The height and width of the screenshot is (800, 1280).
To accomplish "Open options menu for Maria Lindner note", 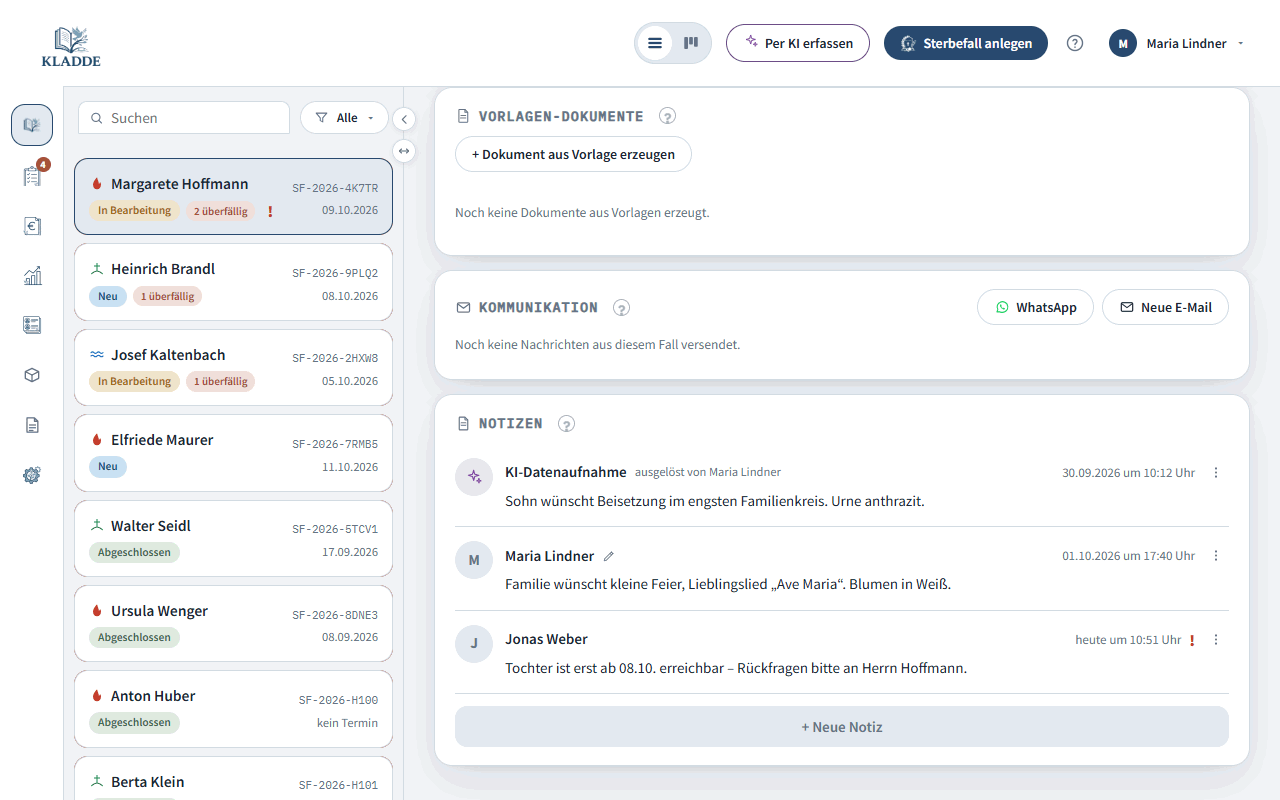I will point(1216,556).
